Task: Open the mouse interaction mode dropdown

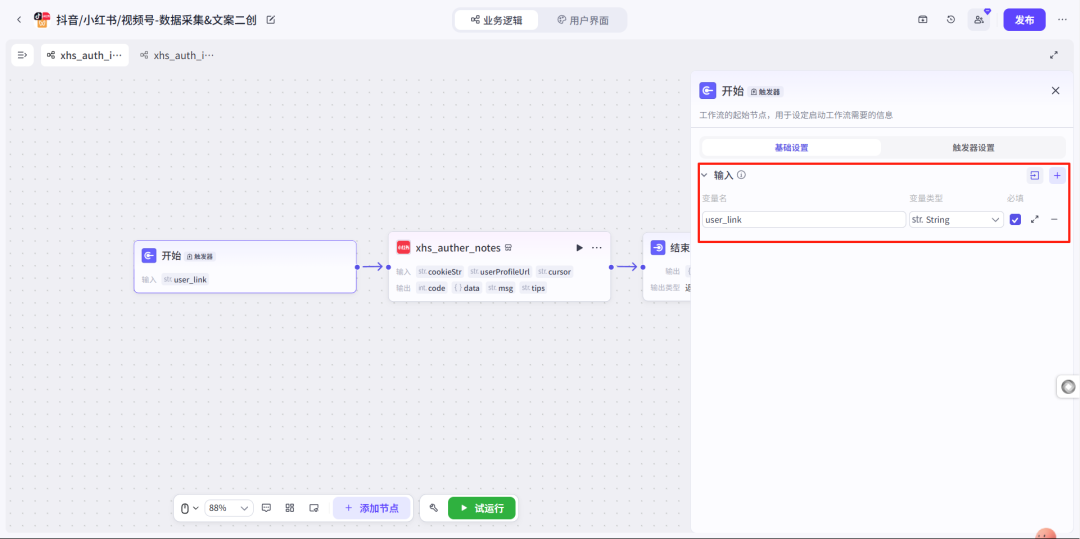Action: click(x=189, y=508)
